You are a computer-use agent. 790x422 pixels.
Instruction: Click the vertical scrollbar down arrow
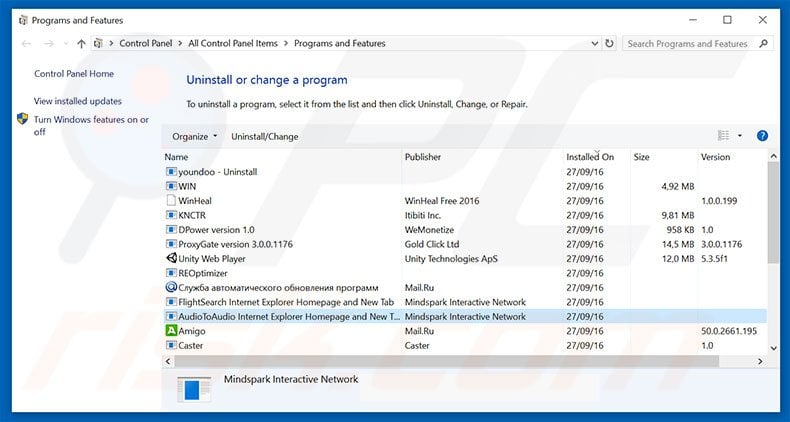point(774,348)
